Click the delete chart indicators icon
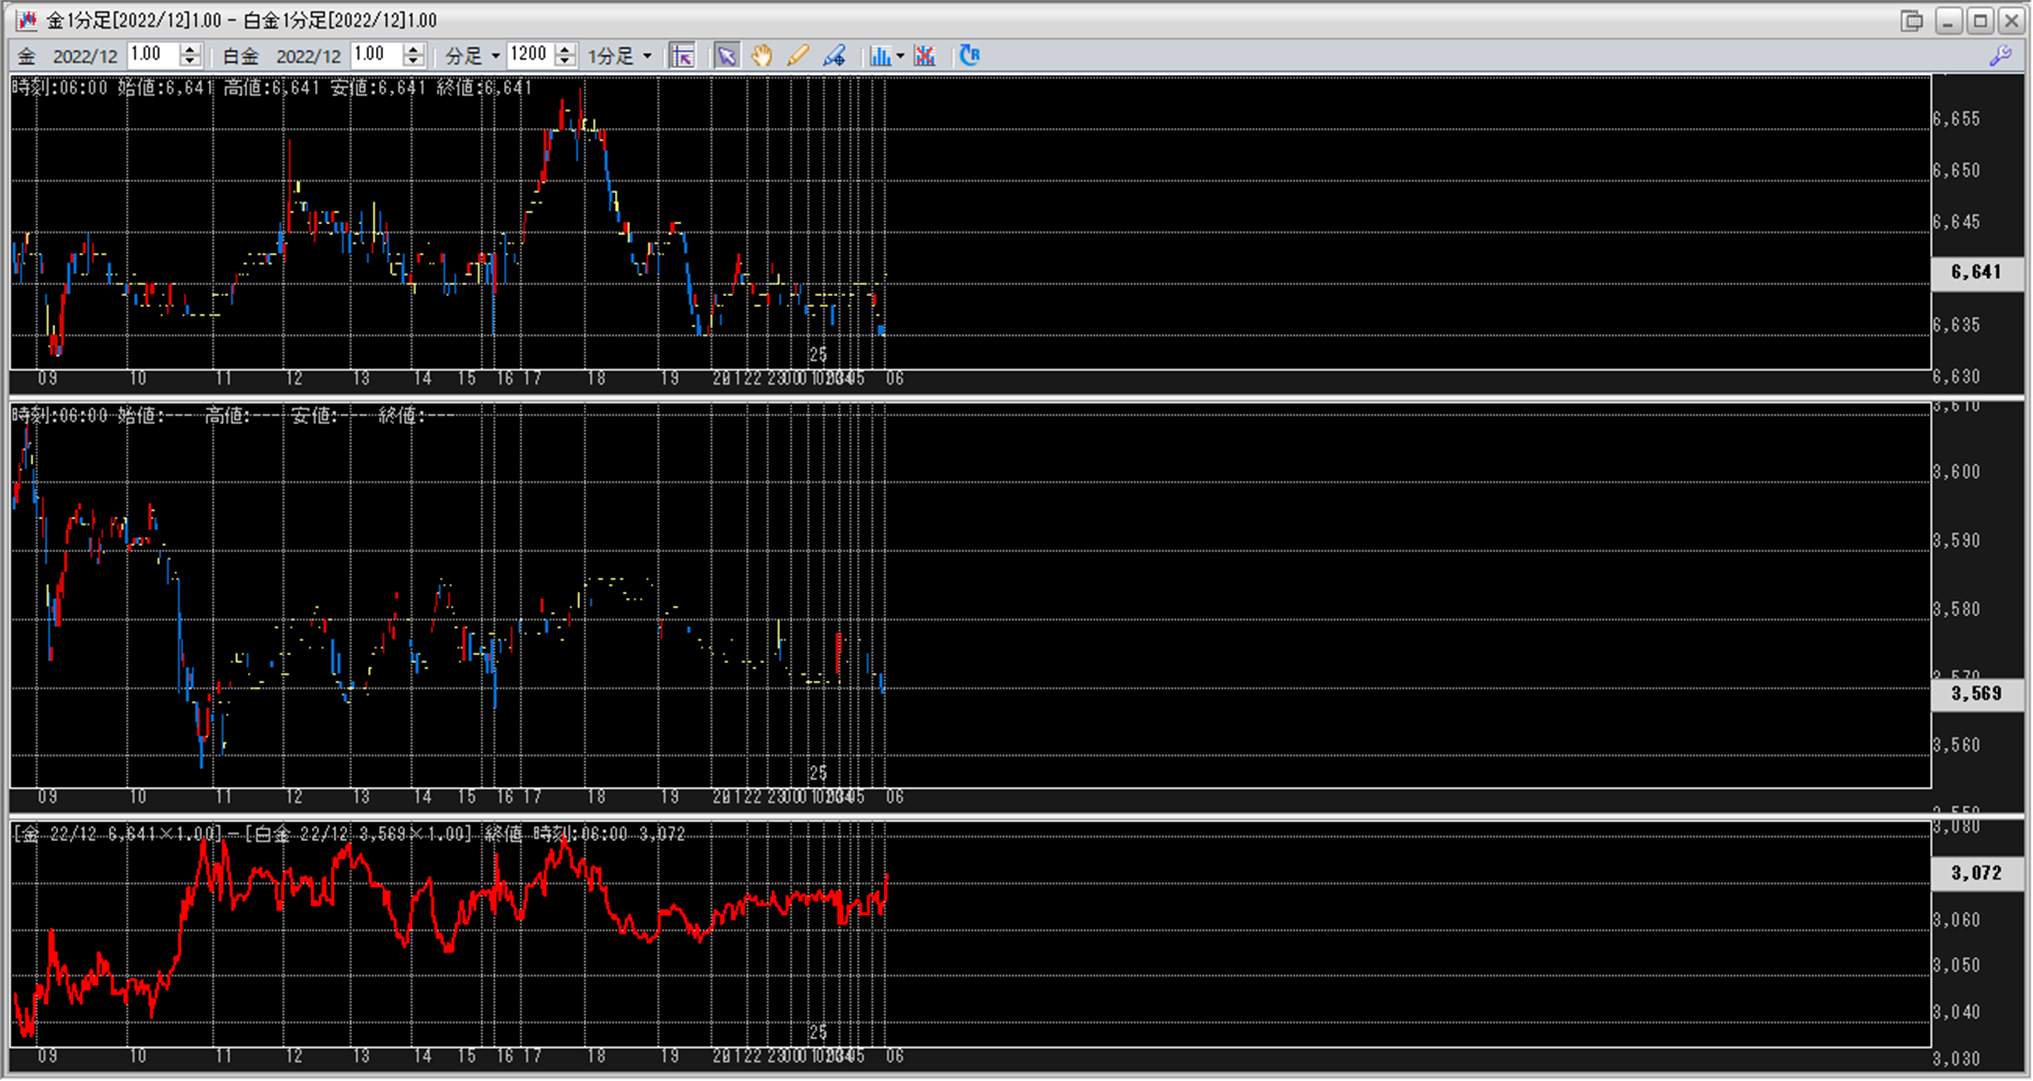This screenshot has width=2033, height=1081. (925, 56)
